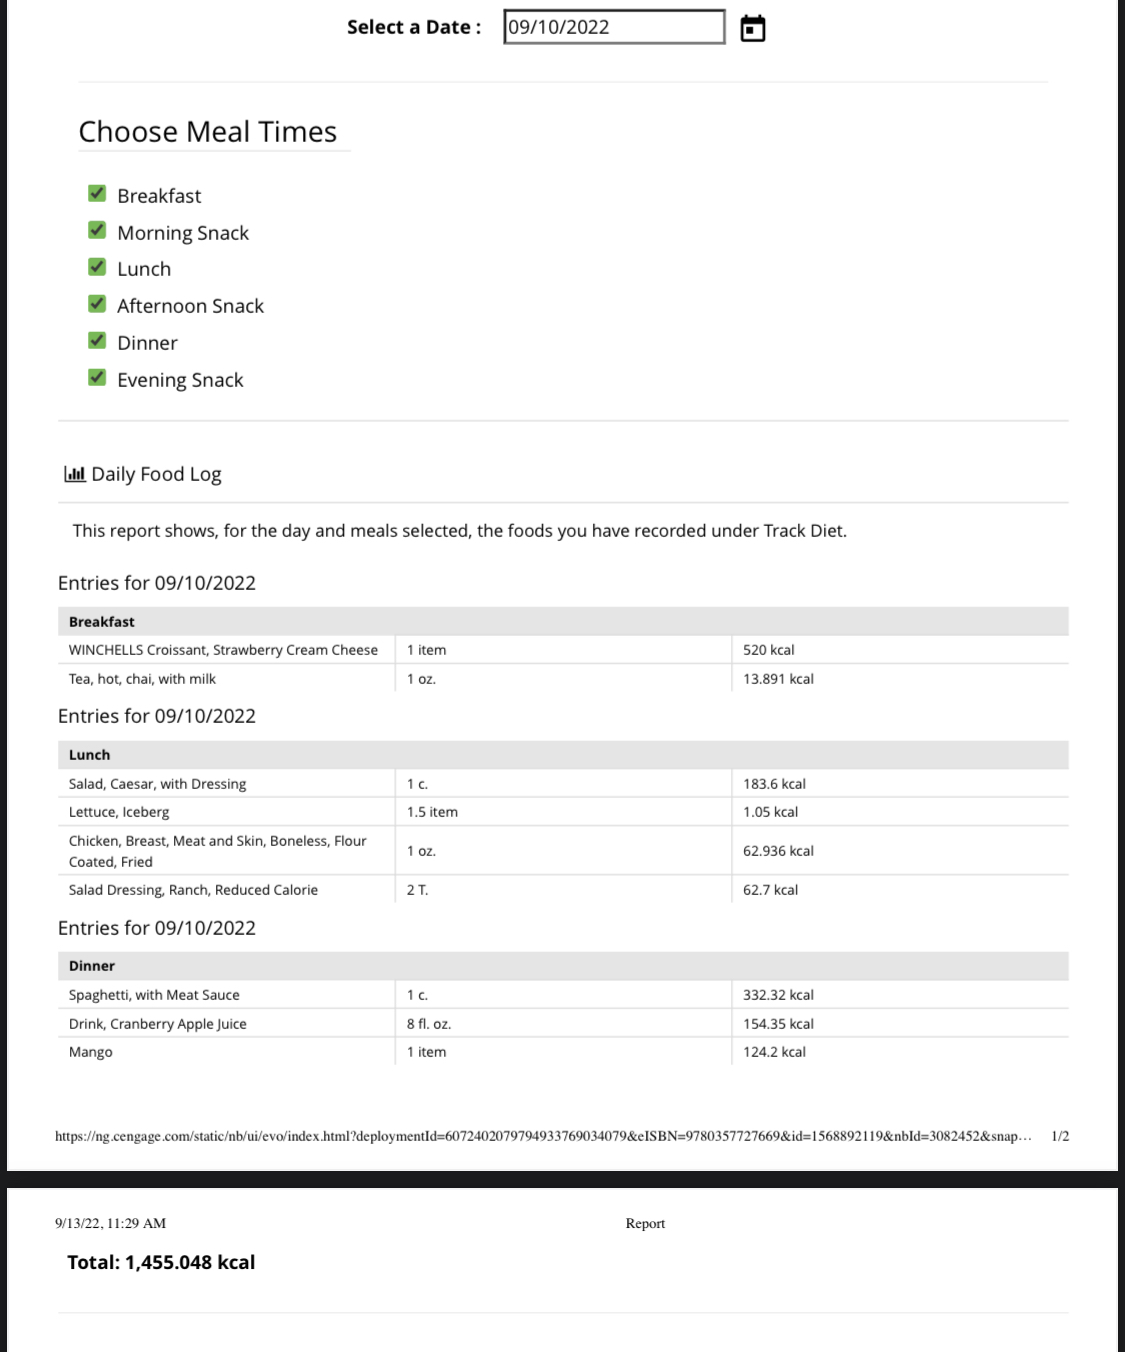The image size is (1125, 1352).
Task: Uncheck the Evening Snack checkbox
Action: pyautogui.click(x=97, y=378)
